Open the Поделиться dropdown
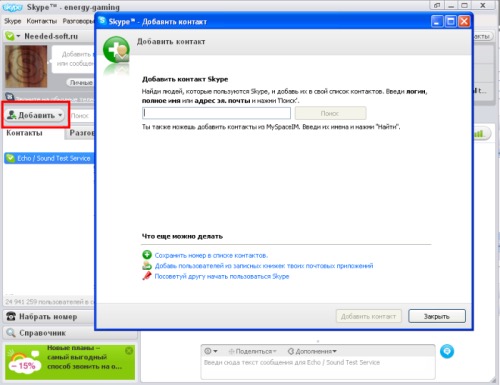The image size is (500, 385). coord(252,351)
